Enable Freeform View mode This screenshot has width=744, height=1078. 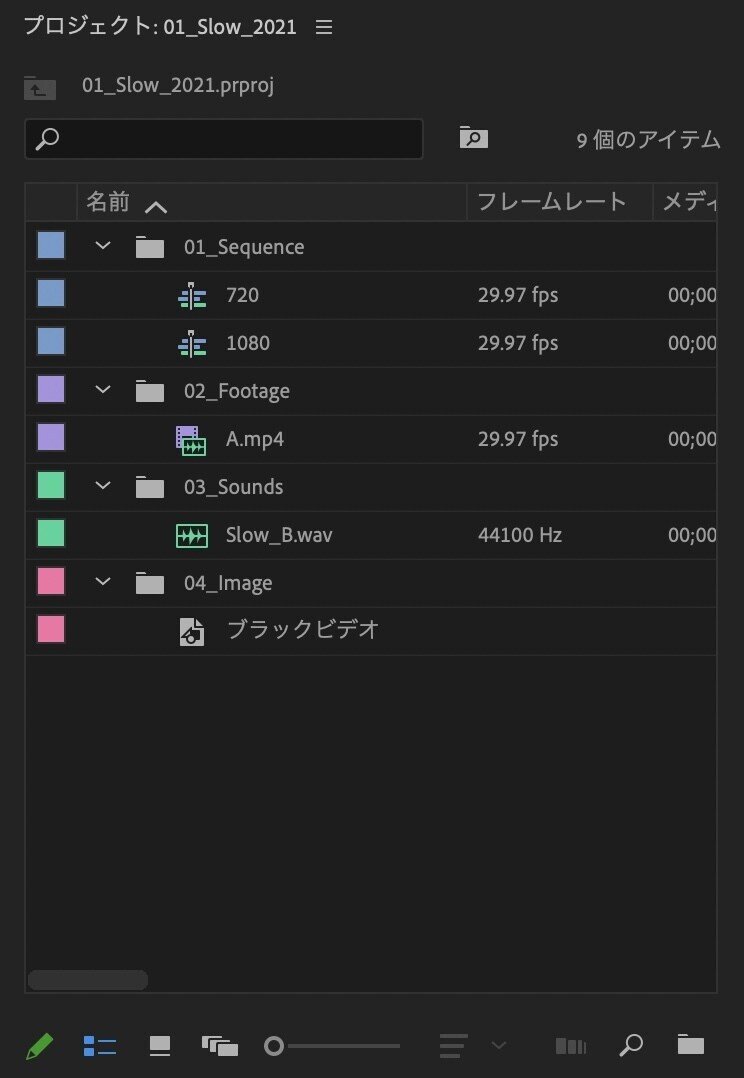[x=220, y=1046]
